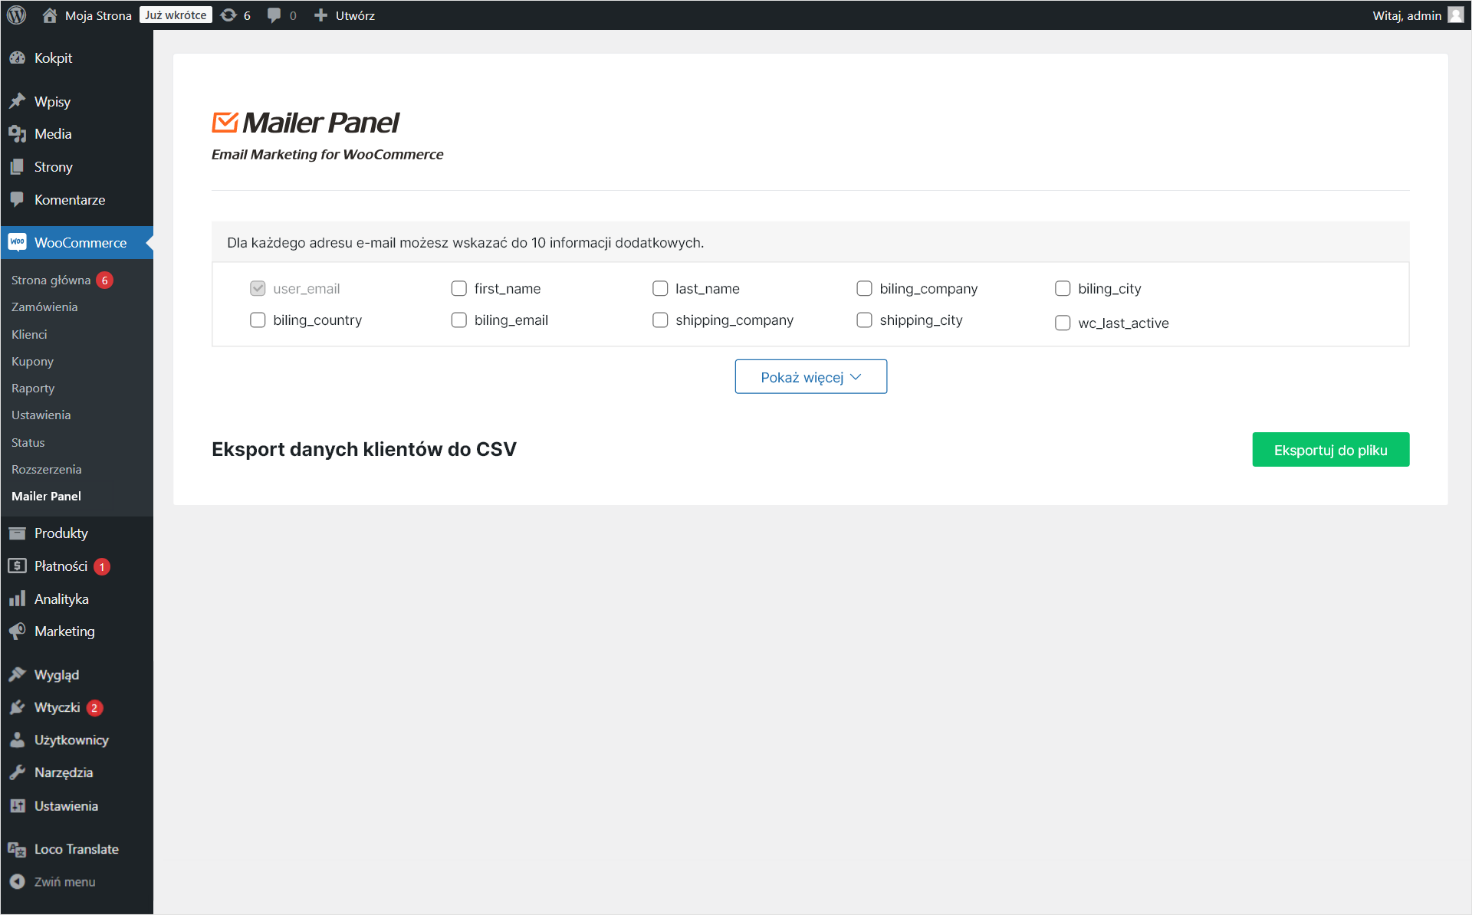Screen dimensions: 1472x915
Task: Open Rozszerzenia in WooCommerce submenu
Action: [46, 469]
